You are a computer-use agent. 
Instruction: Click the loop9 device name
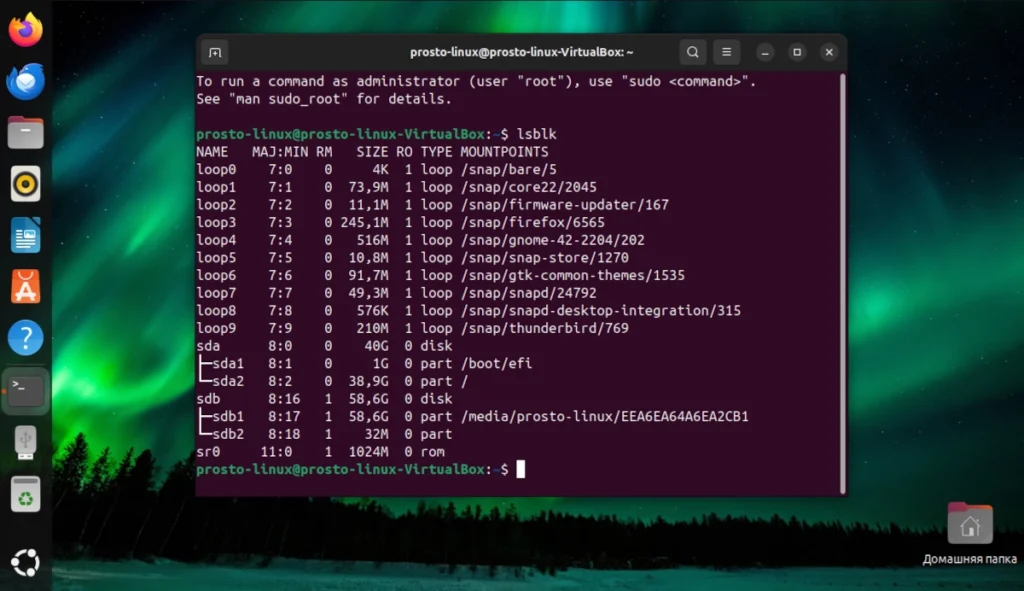216,328
